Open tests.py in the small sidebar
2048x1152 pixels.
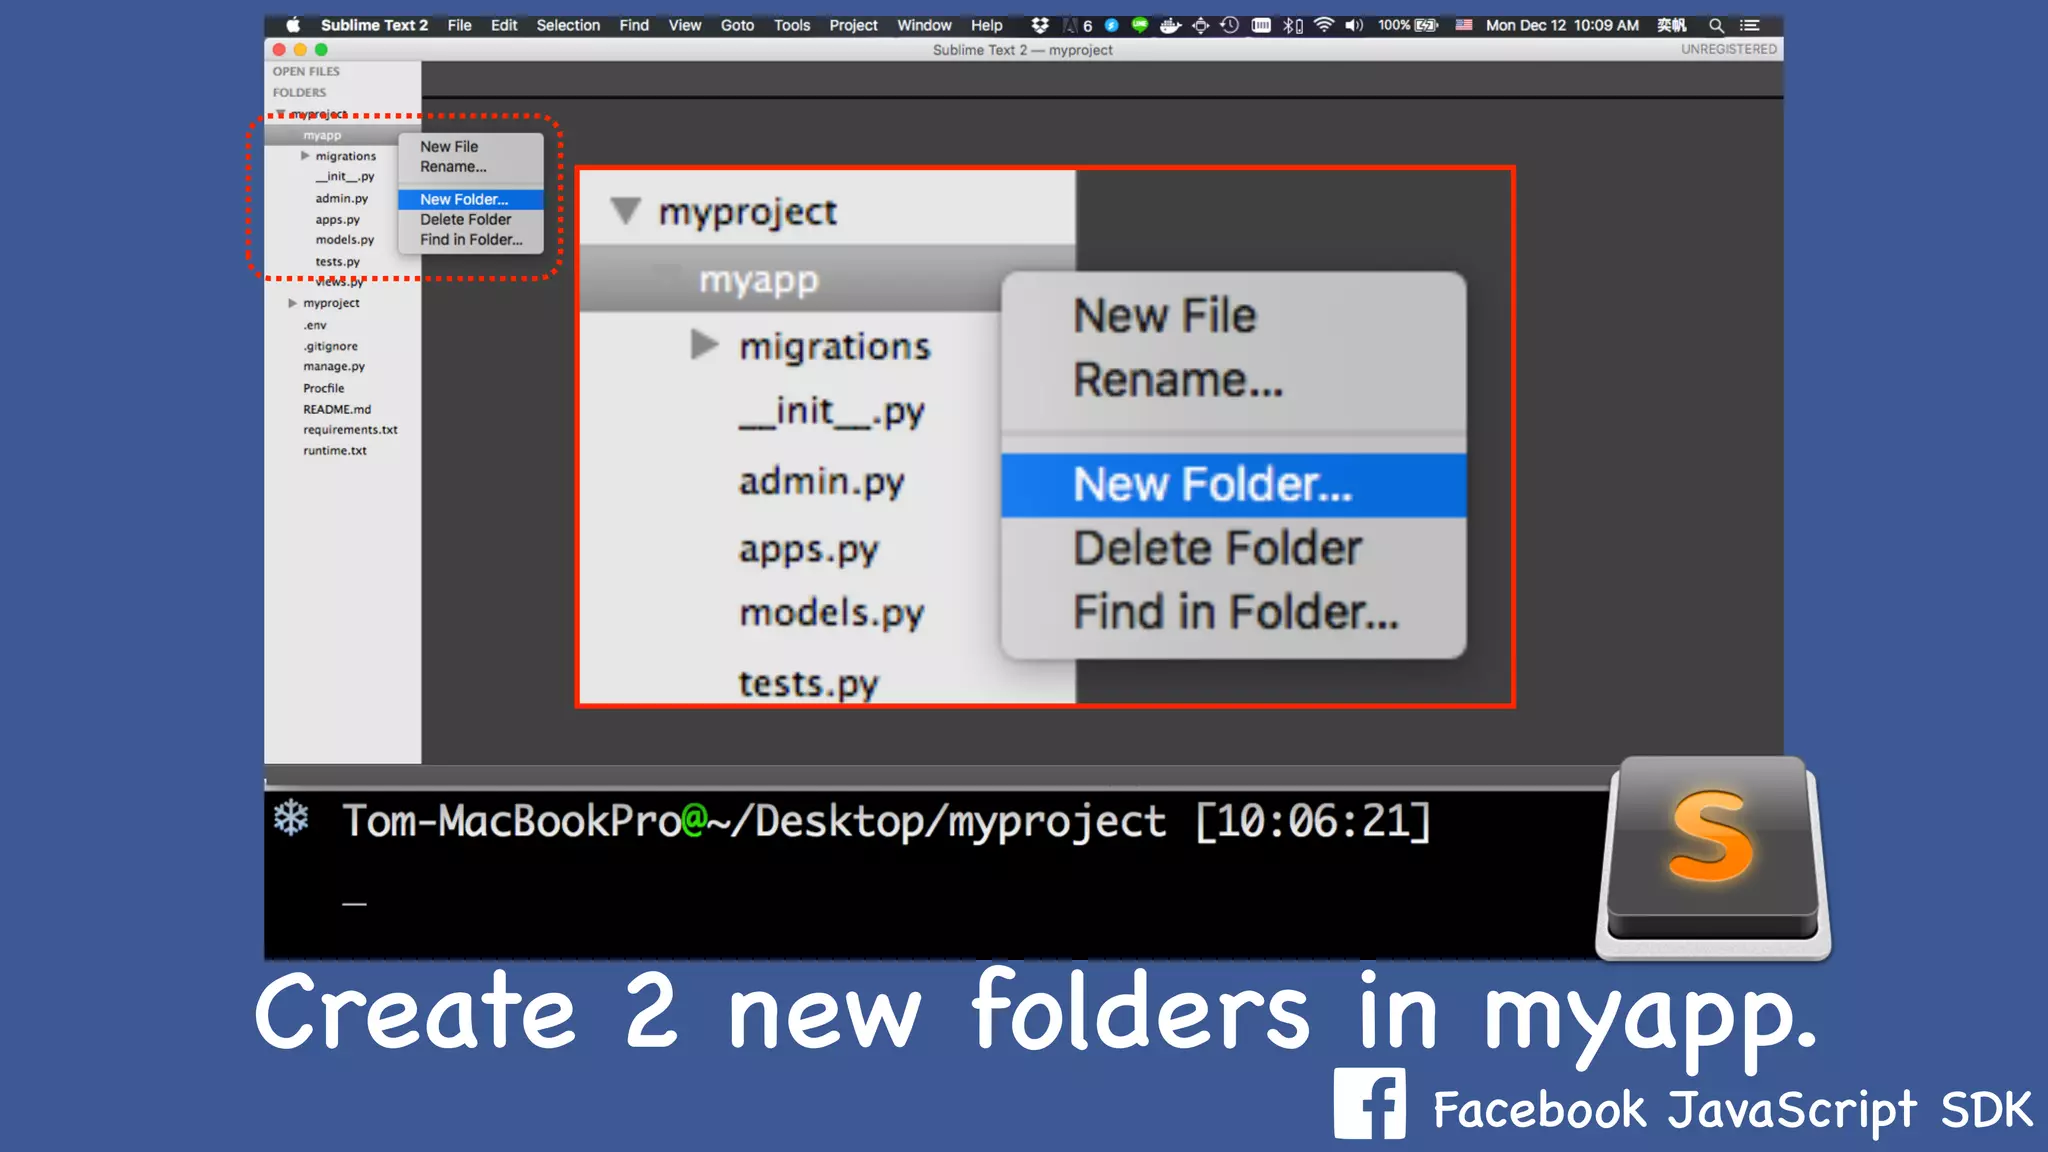pos(337,262)
